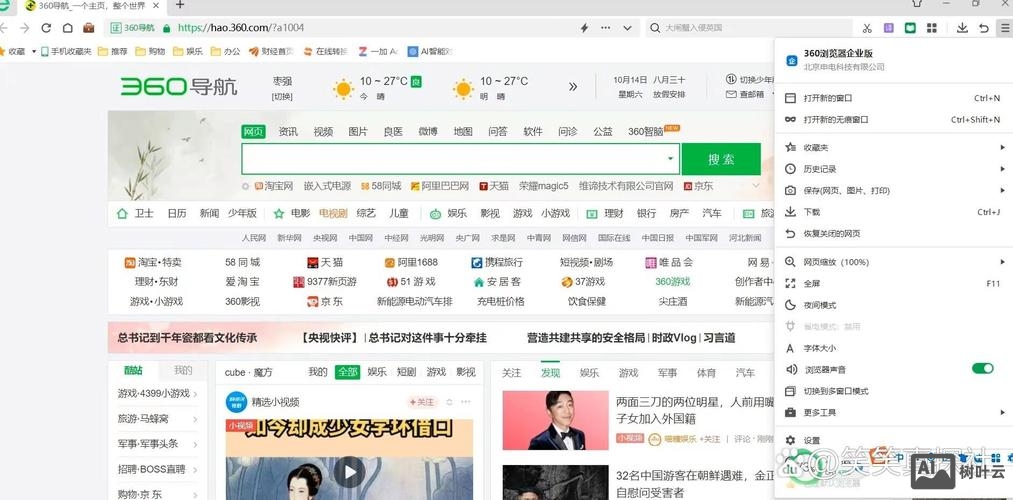
Task: Select the 我的 sidebar tab
Action: click(183, 370)
